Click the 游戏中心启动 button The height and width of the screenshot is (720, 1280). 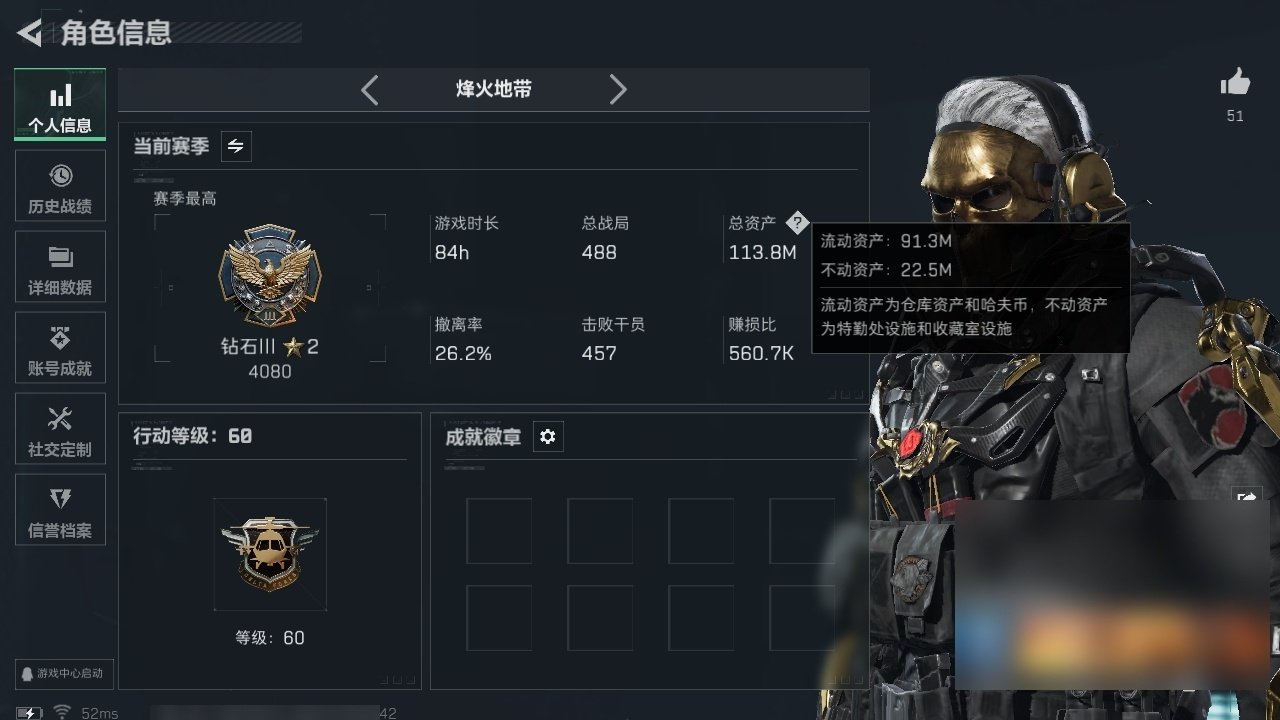pos(61,673)
